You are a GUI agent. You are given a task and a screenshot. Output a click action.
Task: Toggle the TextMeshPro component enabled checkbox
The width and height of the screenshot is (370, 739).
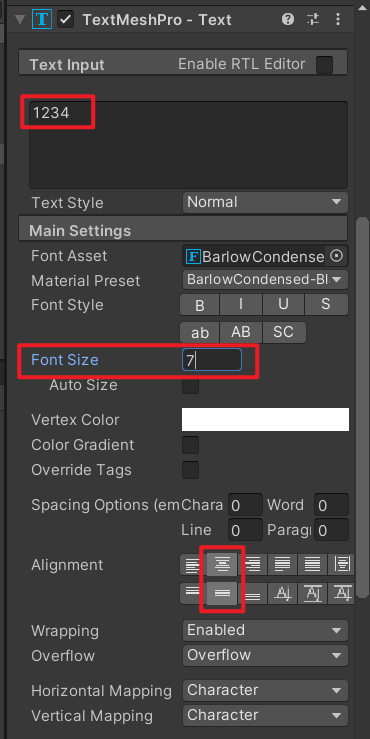coord(66,19)
